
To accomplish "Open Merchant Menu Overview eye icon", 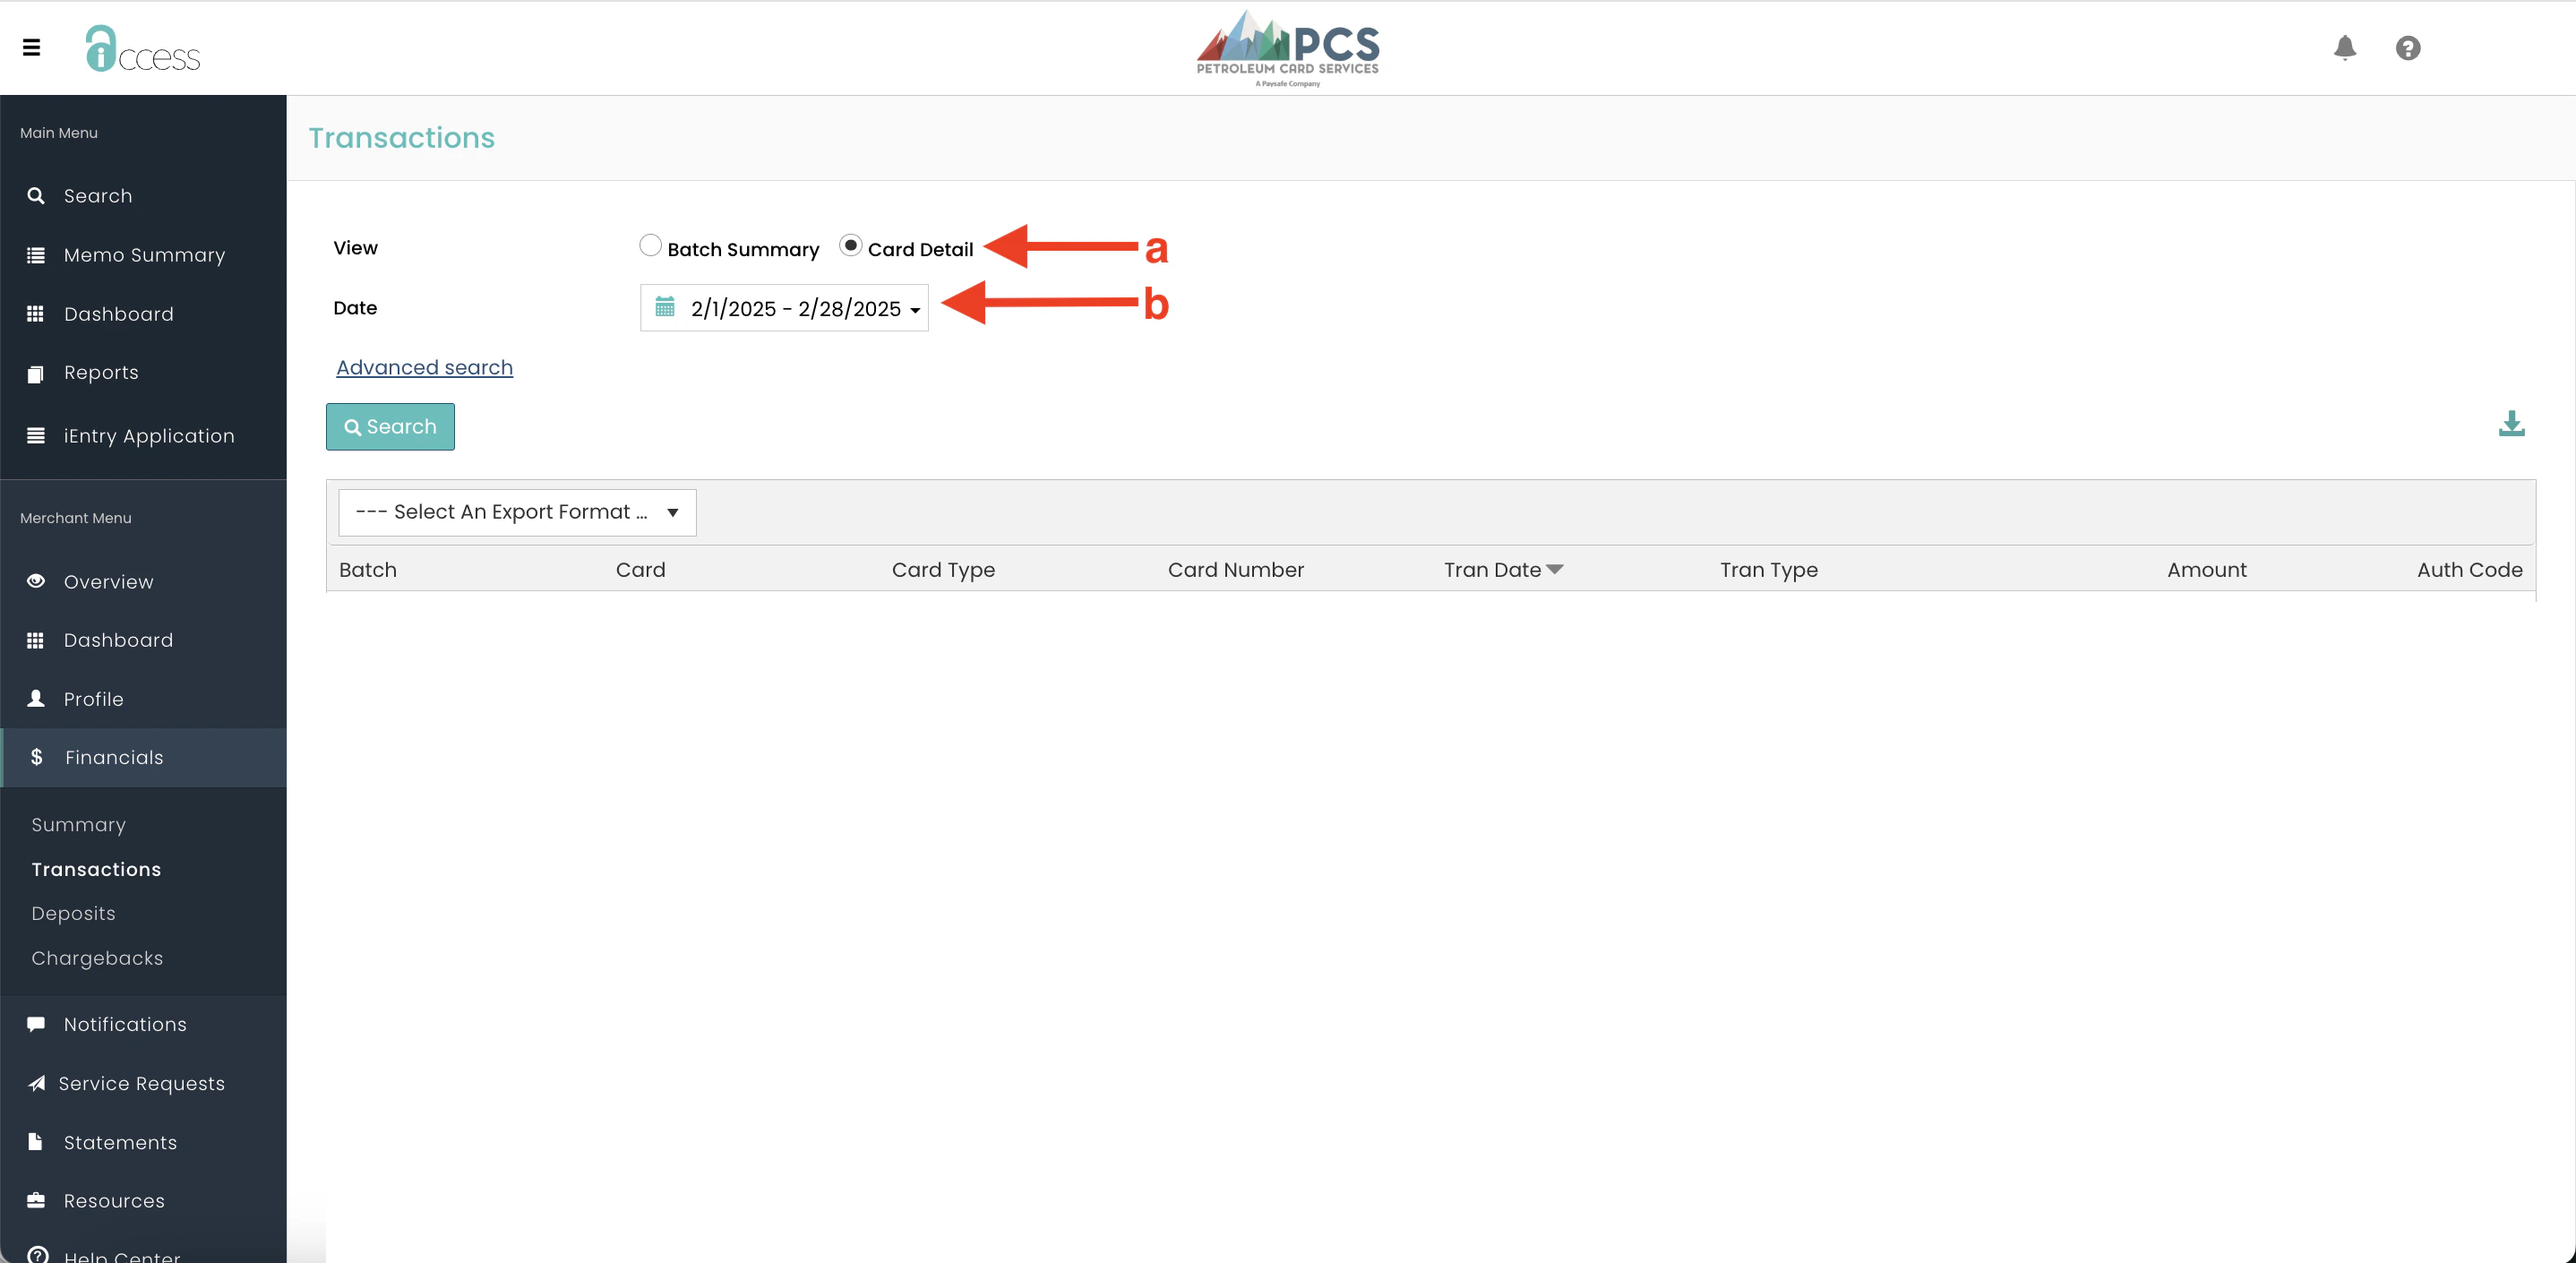I will (36, 581).
